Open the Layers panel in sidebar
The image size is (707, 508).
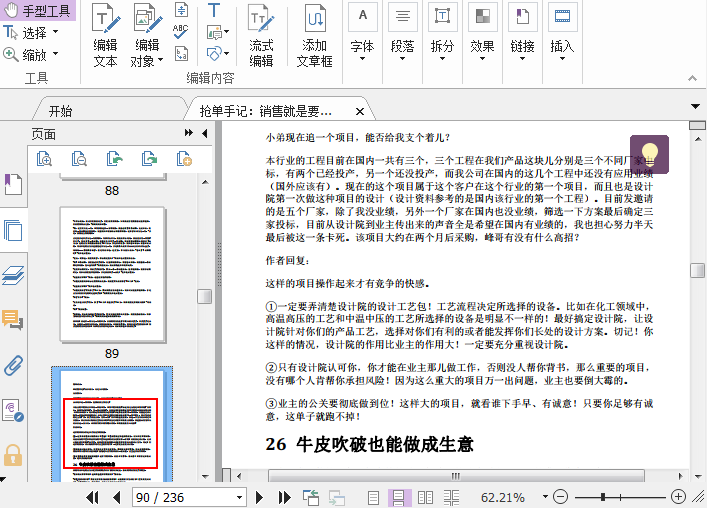click(13, 276)
